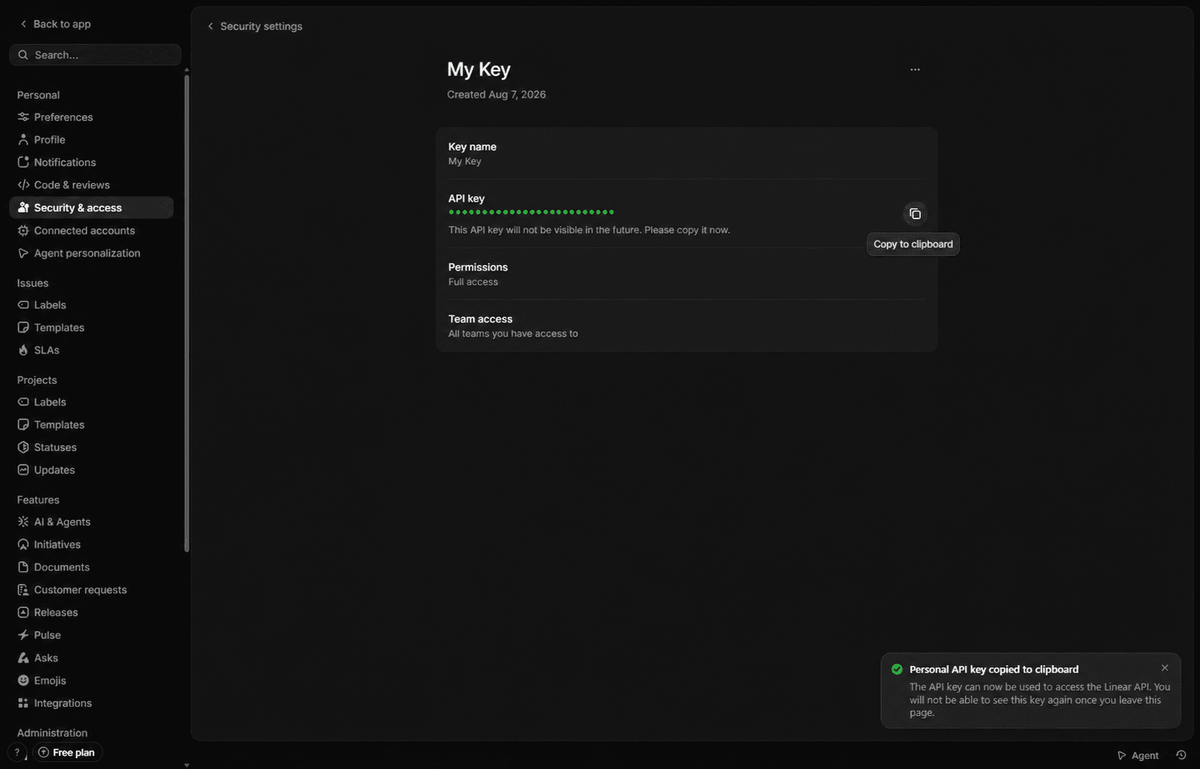
Task: Open the Releases settings
Action: pyautogui.click(x=91, y=613)
